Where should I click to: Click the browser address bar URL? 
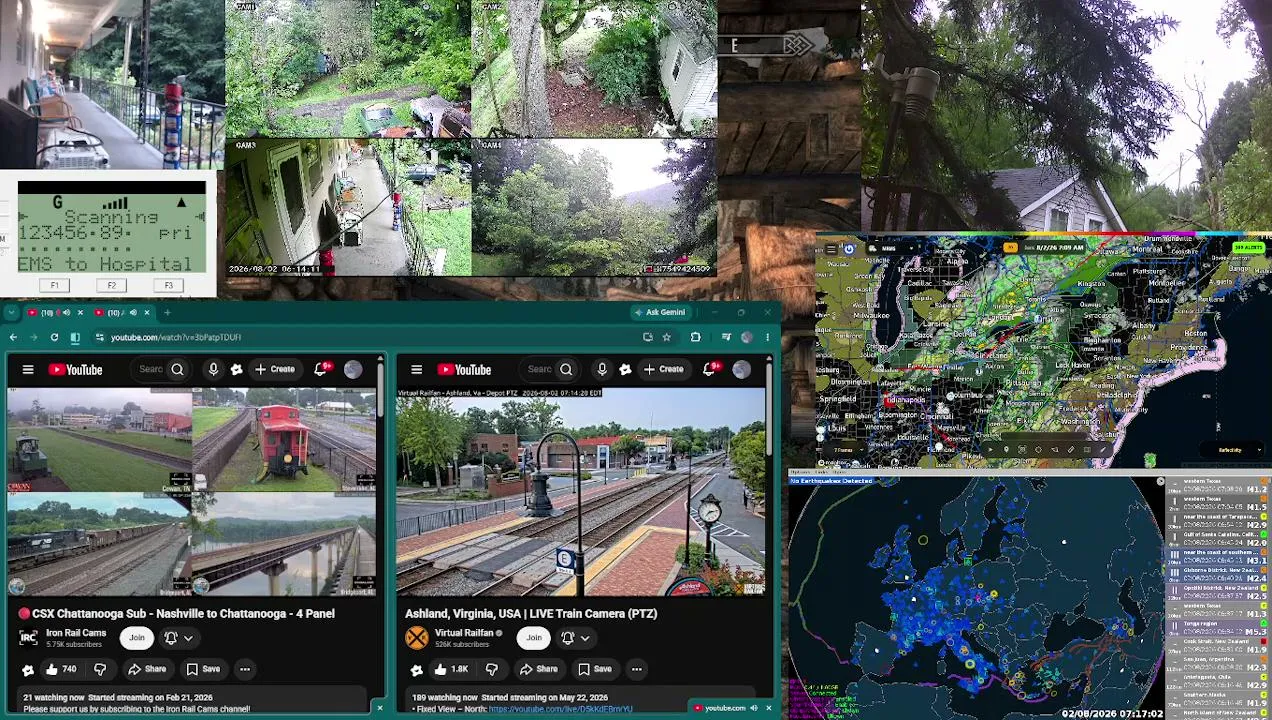pyautogui.click(x=176, y=337)
